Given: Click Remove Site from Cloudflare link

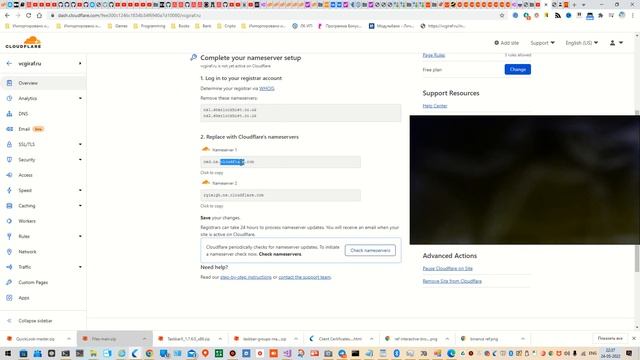Looking at the screenshot, I should (452, 281).
